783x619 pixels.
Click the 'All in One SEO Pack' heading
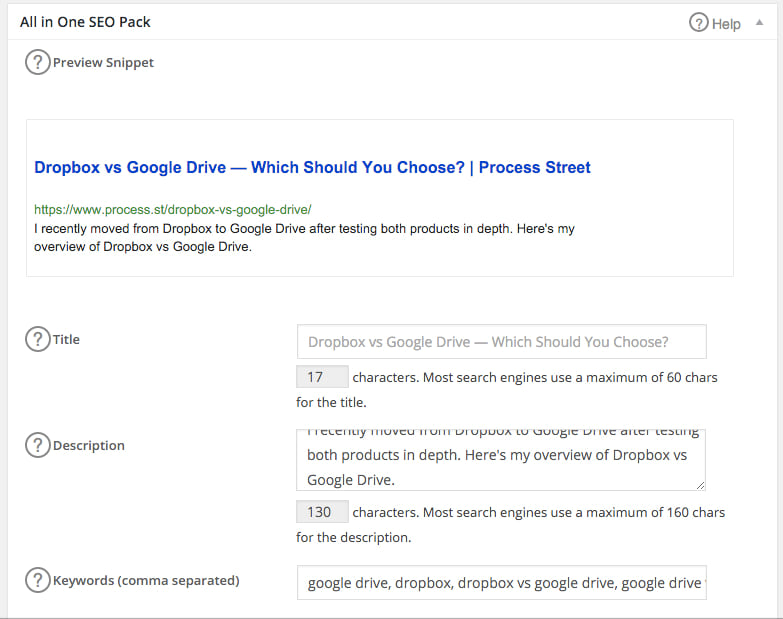tap(85, 22)
